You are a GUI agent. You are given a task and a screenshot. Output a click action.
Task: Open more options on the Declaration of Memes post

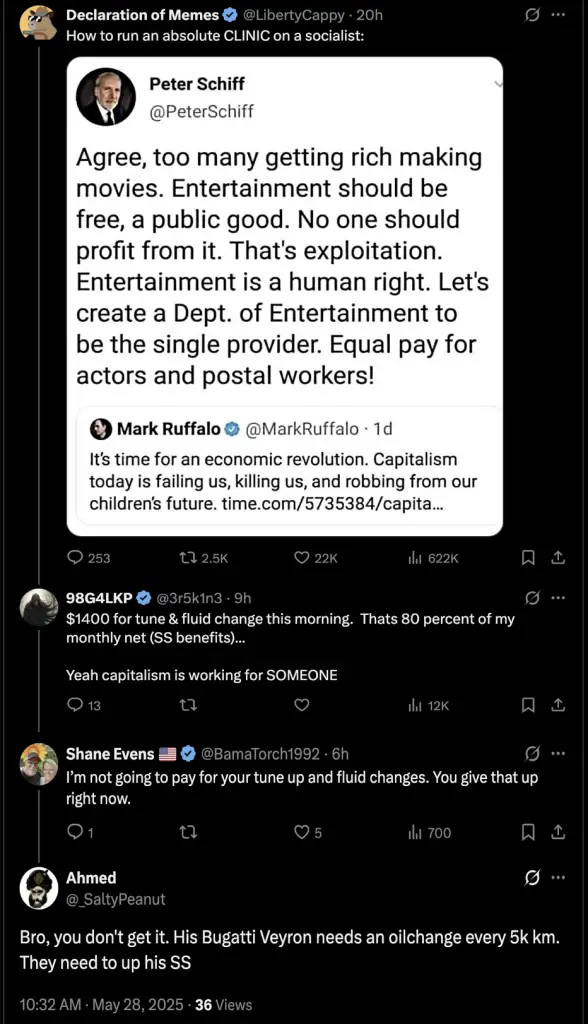tap(557, 14)
